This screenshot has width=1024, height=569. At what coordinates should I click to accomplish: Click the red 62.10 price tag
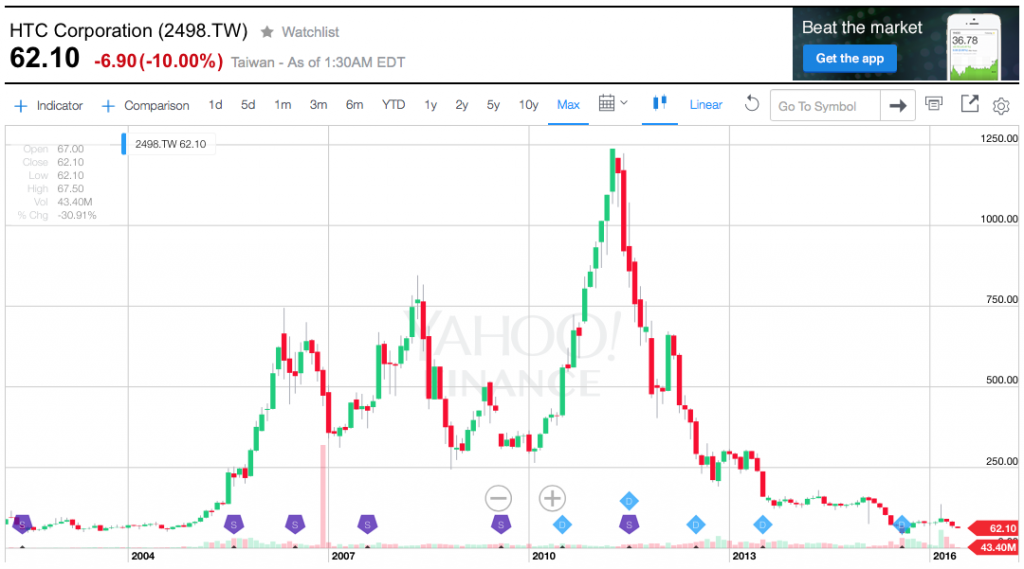click(x=994, y=528)
